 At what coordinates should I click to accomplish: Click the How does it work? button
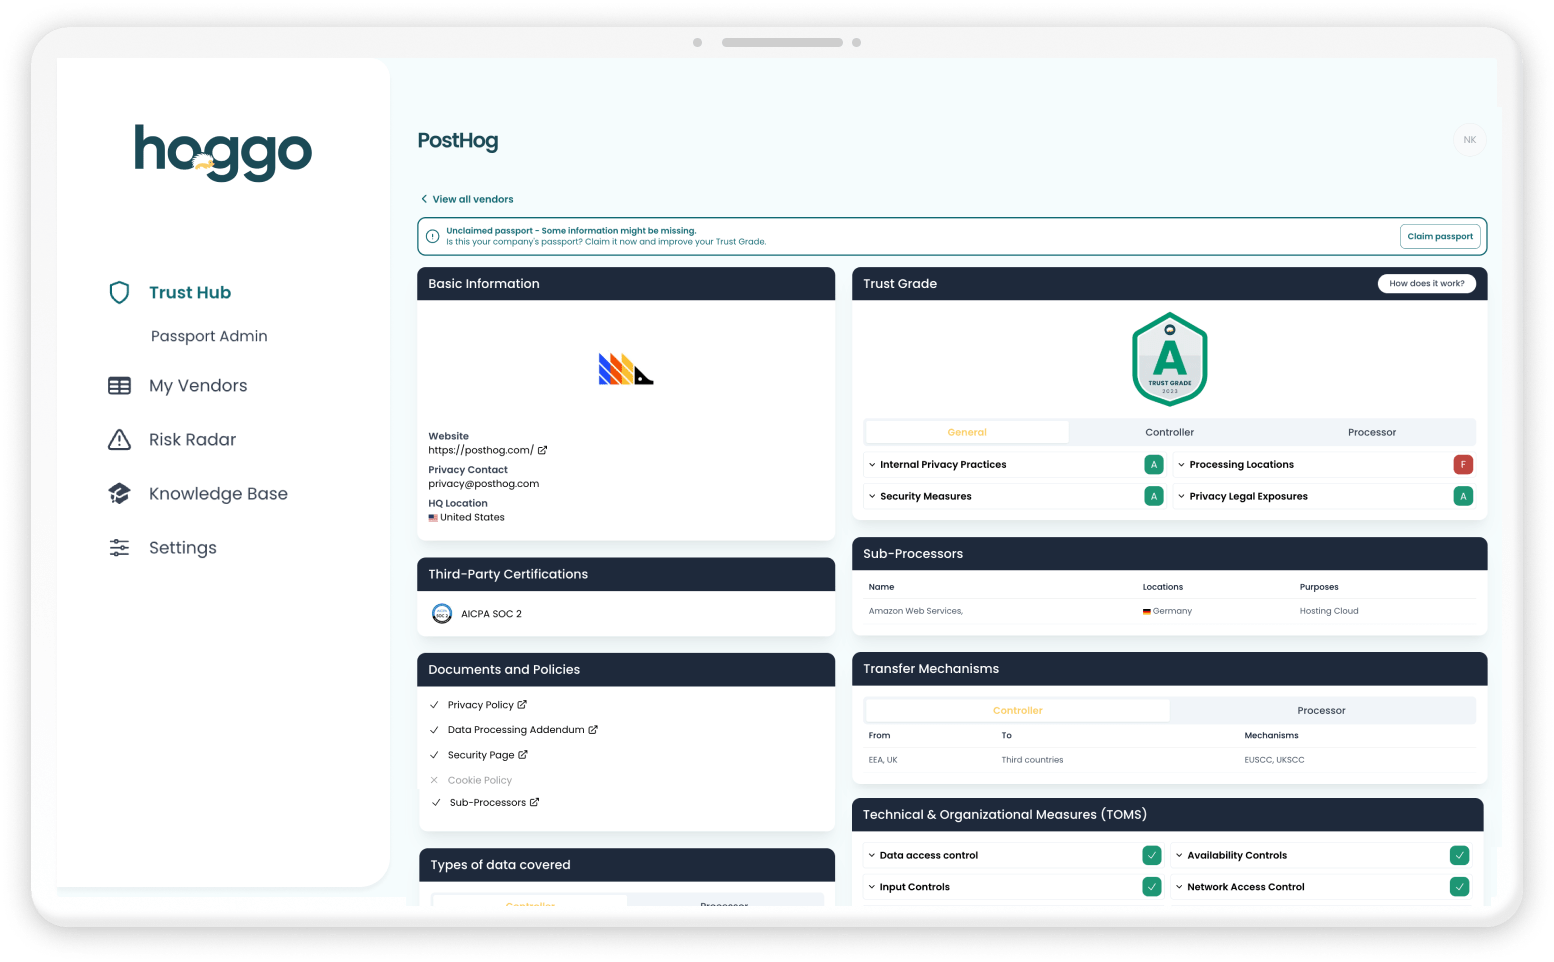coord(1426,284)
